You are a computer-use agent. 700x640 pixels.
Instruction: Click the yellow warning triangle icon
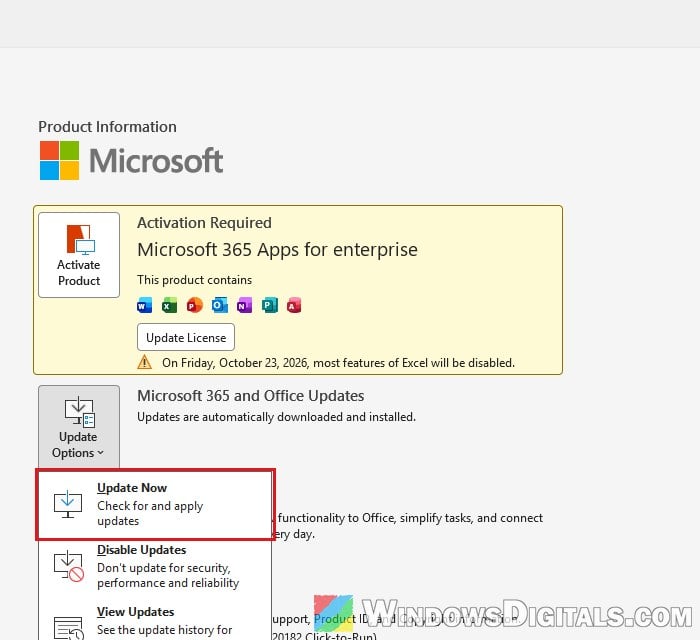145,362
